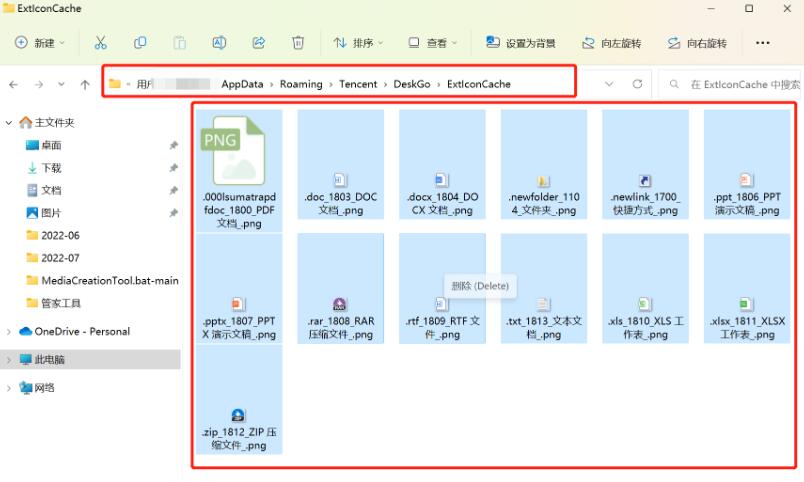The height and width of the screenshot is (482, 804).
Task: Open the 新建 dropdown menu
Action: (x=40, y=43)
